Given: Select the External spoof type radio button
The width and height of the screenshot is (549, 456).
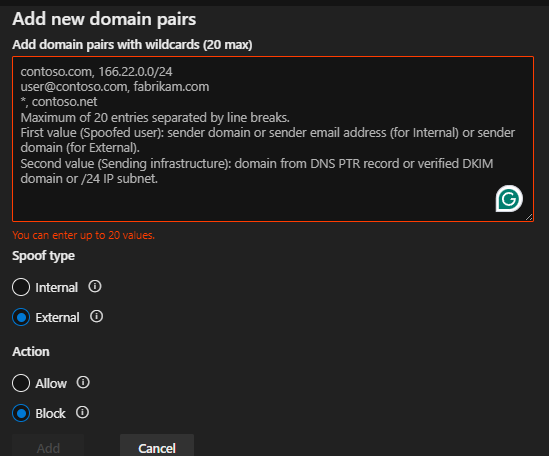Looking at the screenshot, I should pyautogui.click(x=21, y=317).
